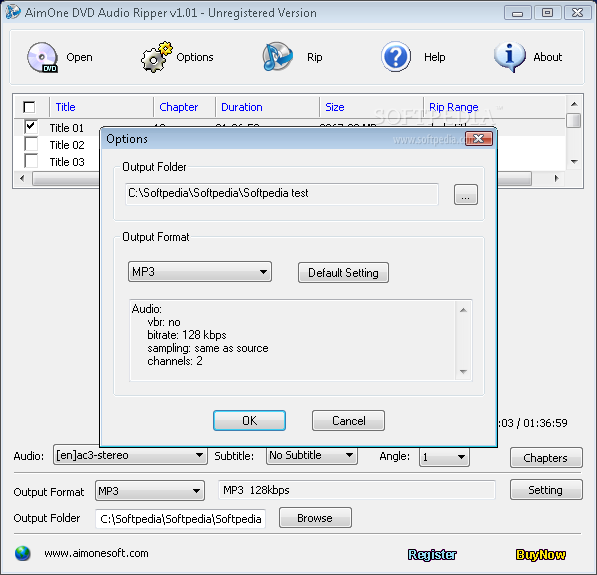Click the app icon in the title bar

(x=13, y=12)
